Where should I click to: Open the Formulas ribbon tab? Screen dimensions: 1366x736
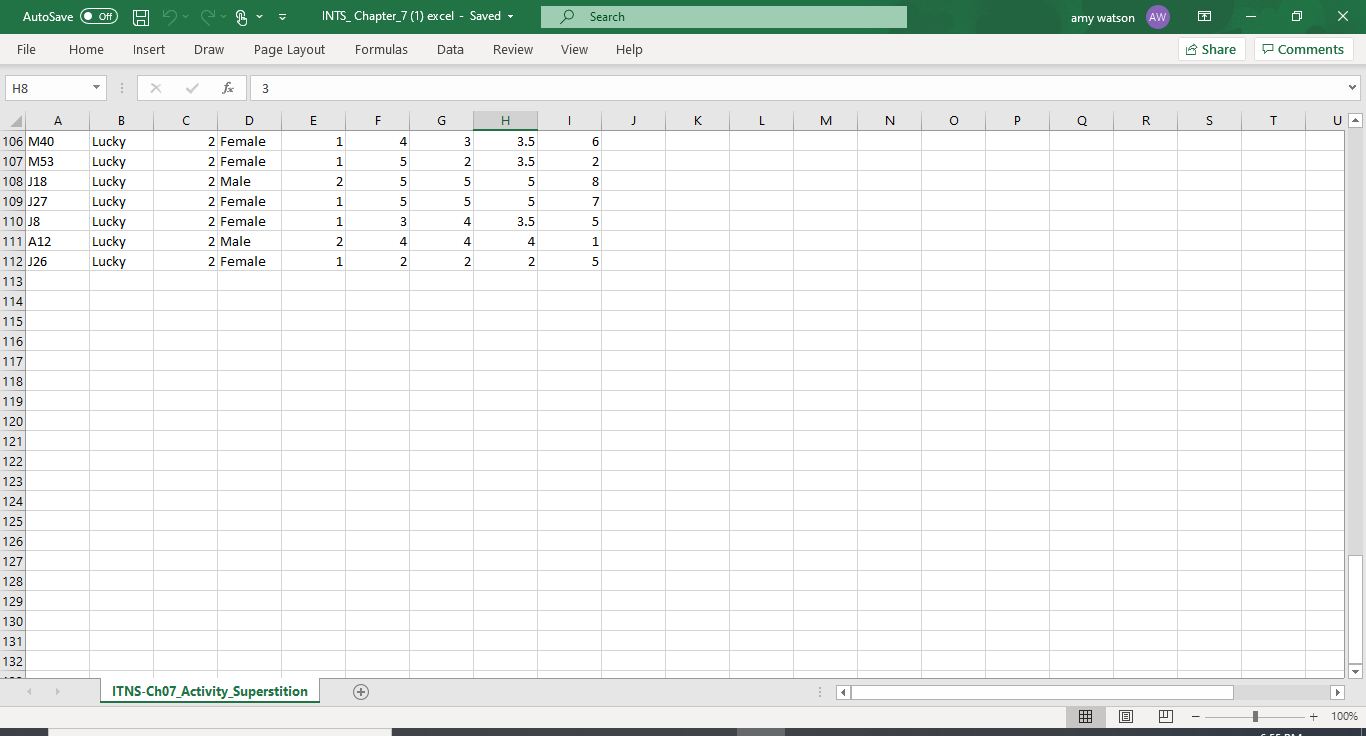[381, 49]
